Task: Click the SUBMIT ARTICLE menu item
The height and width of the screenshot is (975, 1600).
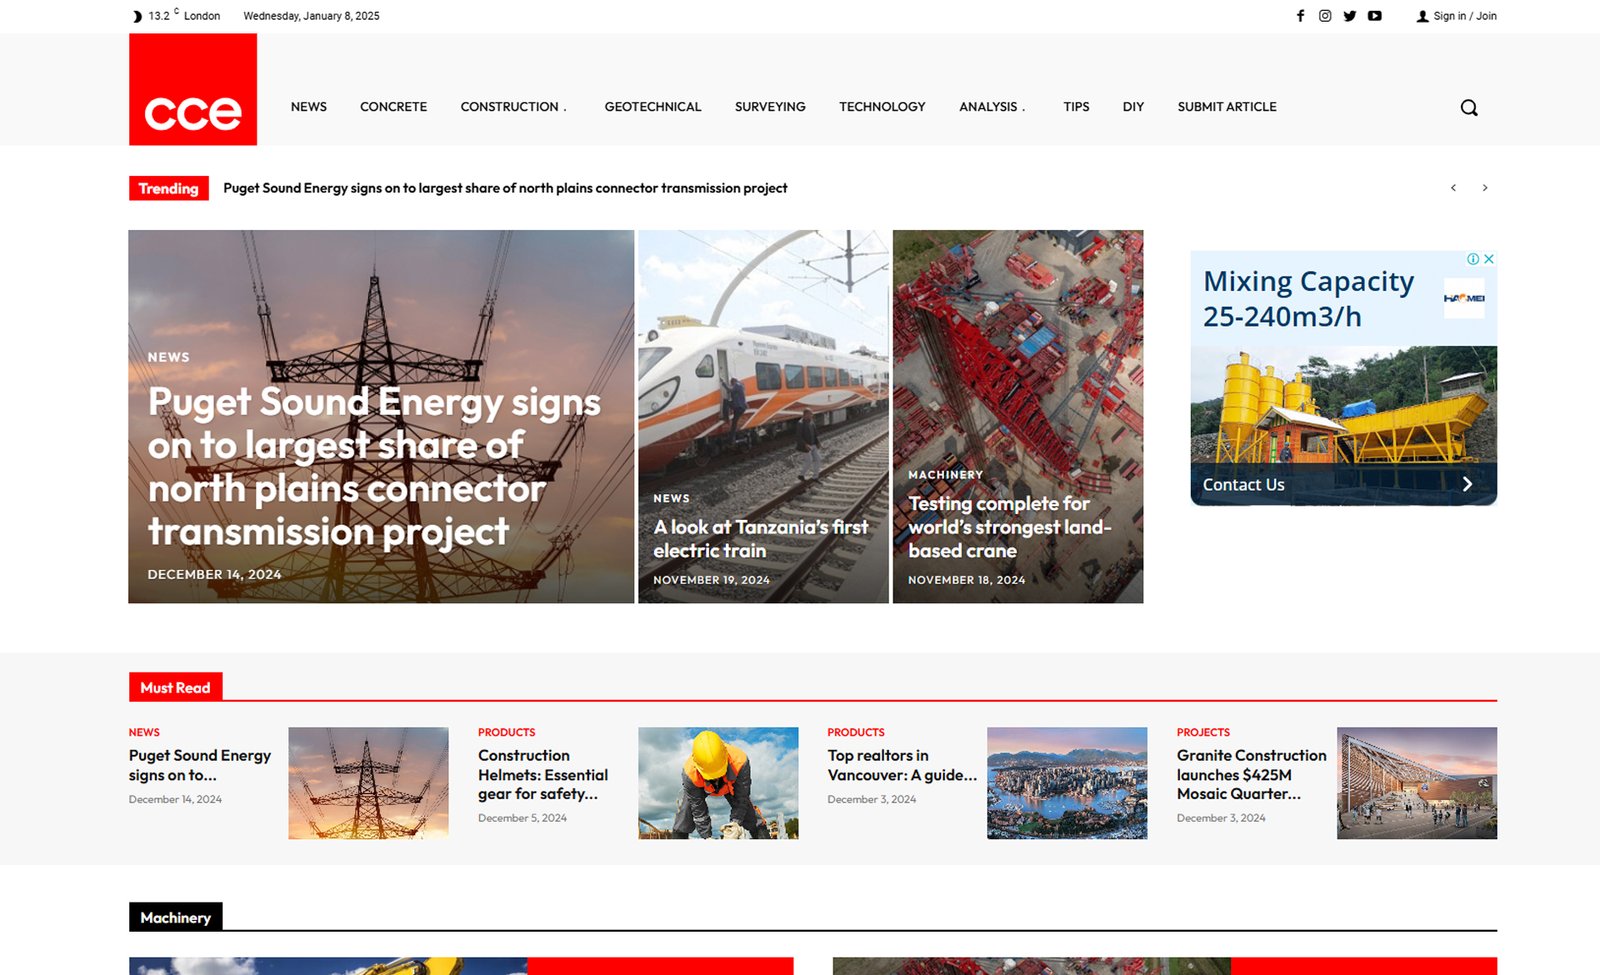Action: click(1227, 107)
